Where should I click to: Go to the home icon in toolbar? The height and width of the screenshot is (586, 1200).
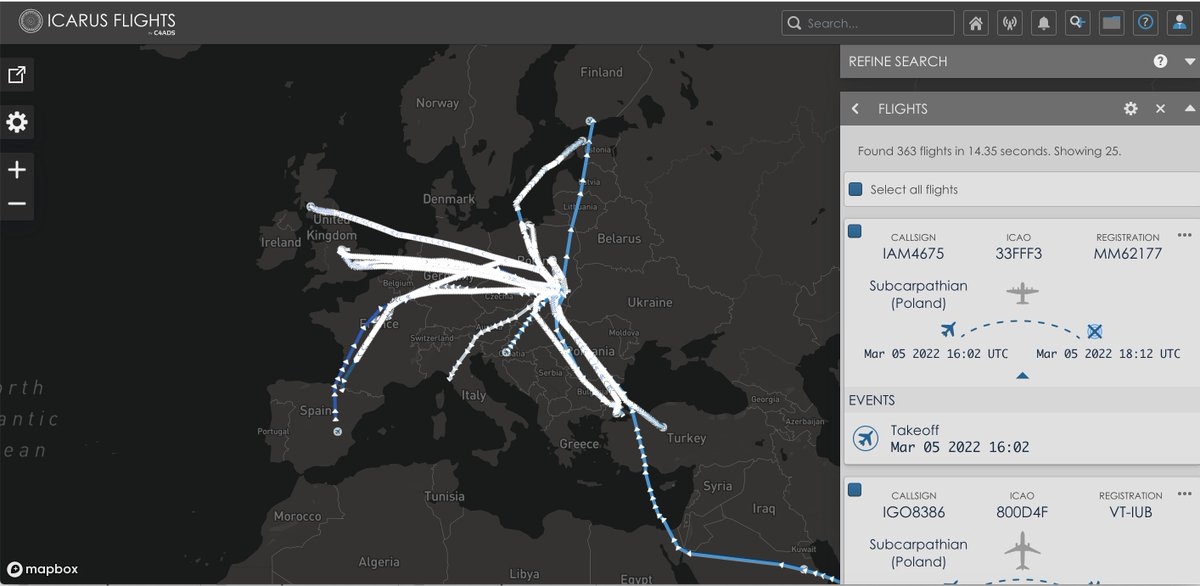click(977, 23)
